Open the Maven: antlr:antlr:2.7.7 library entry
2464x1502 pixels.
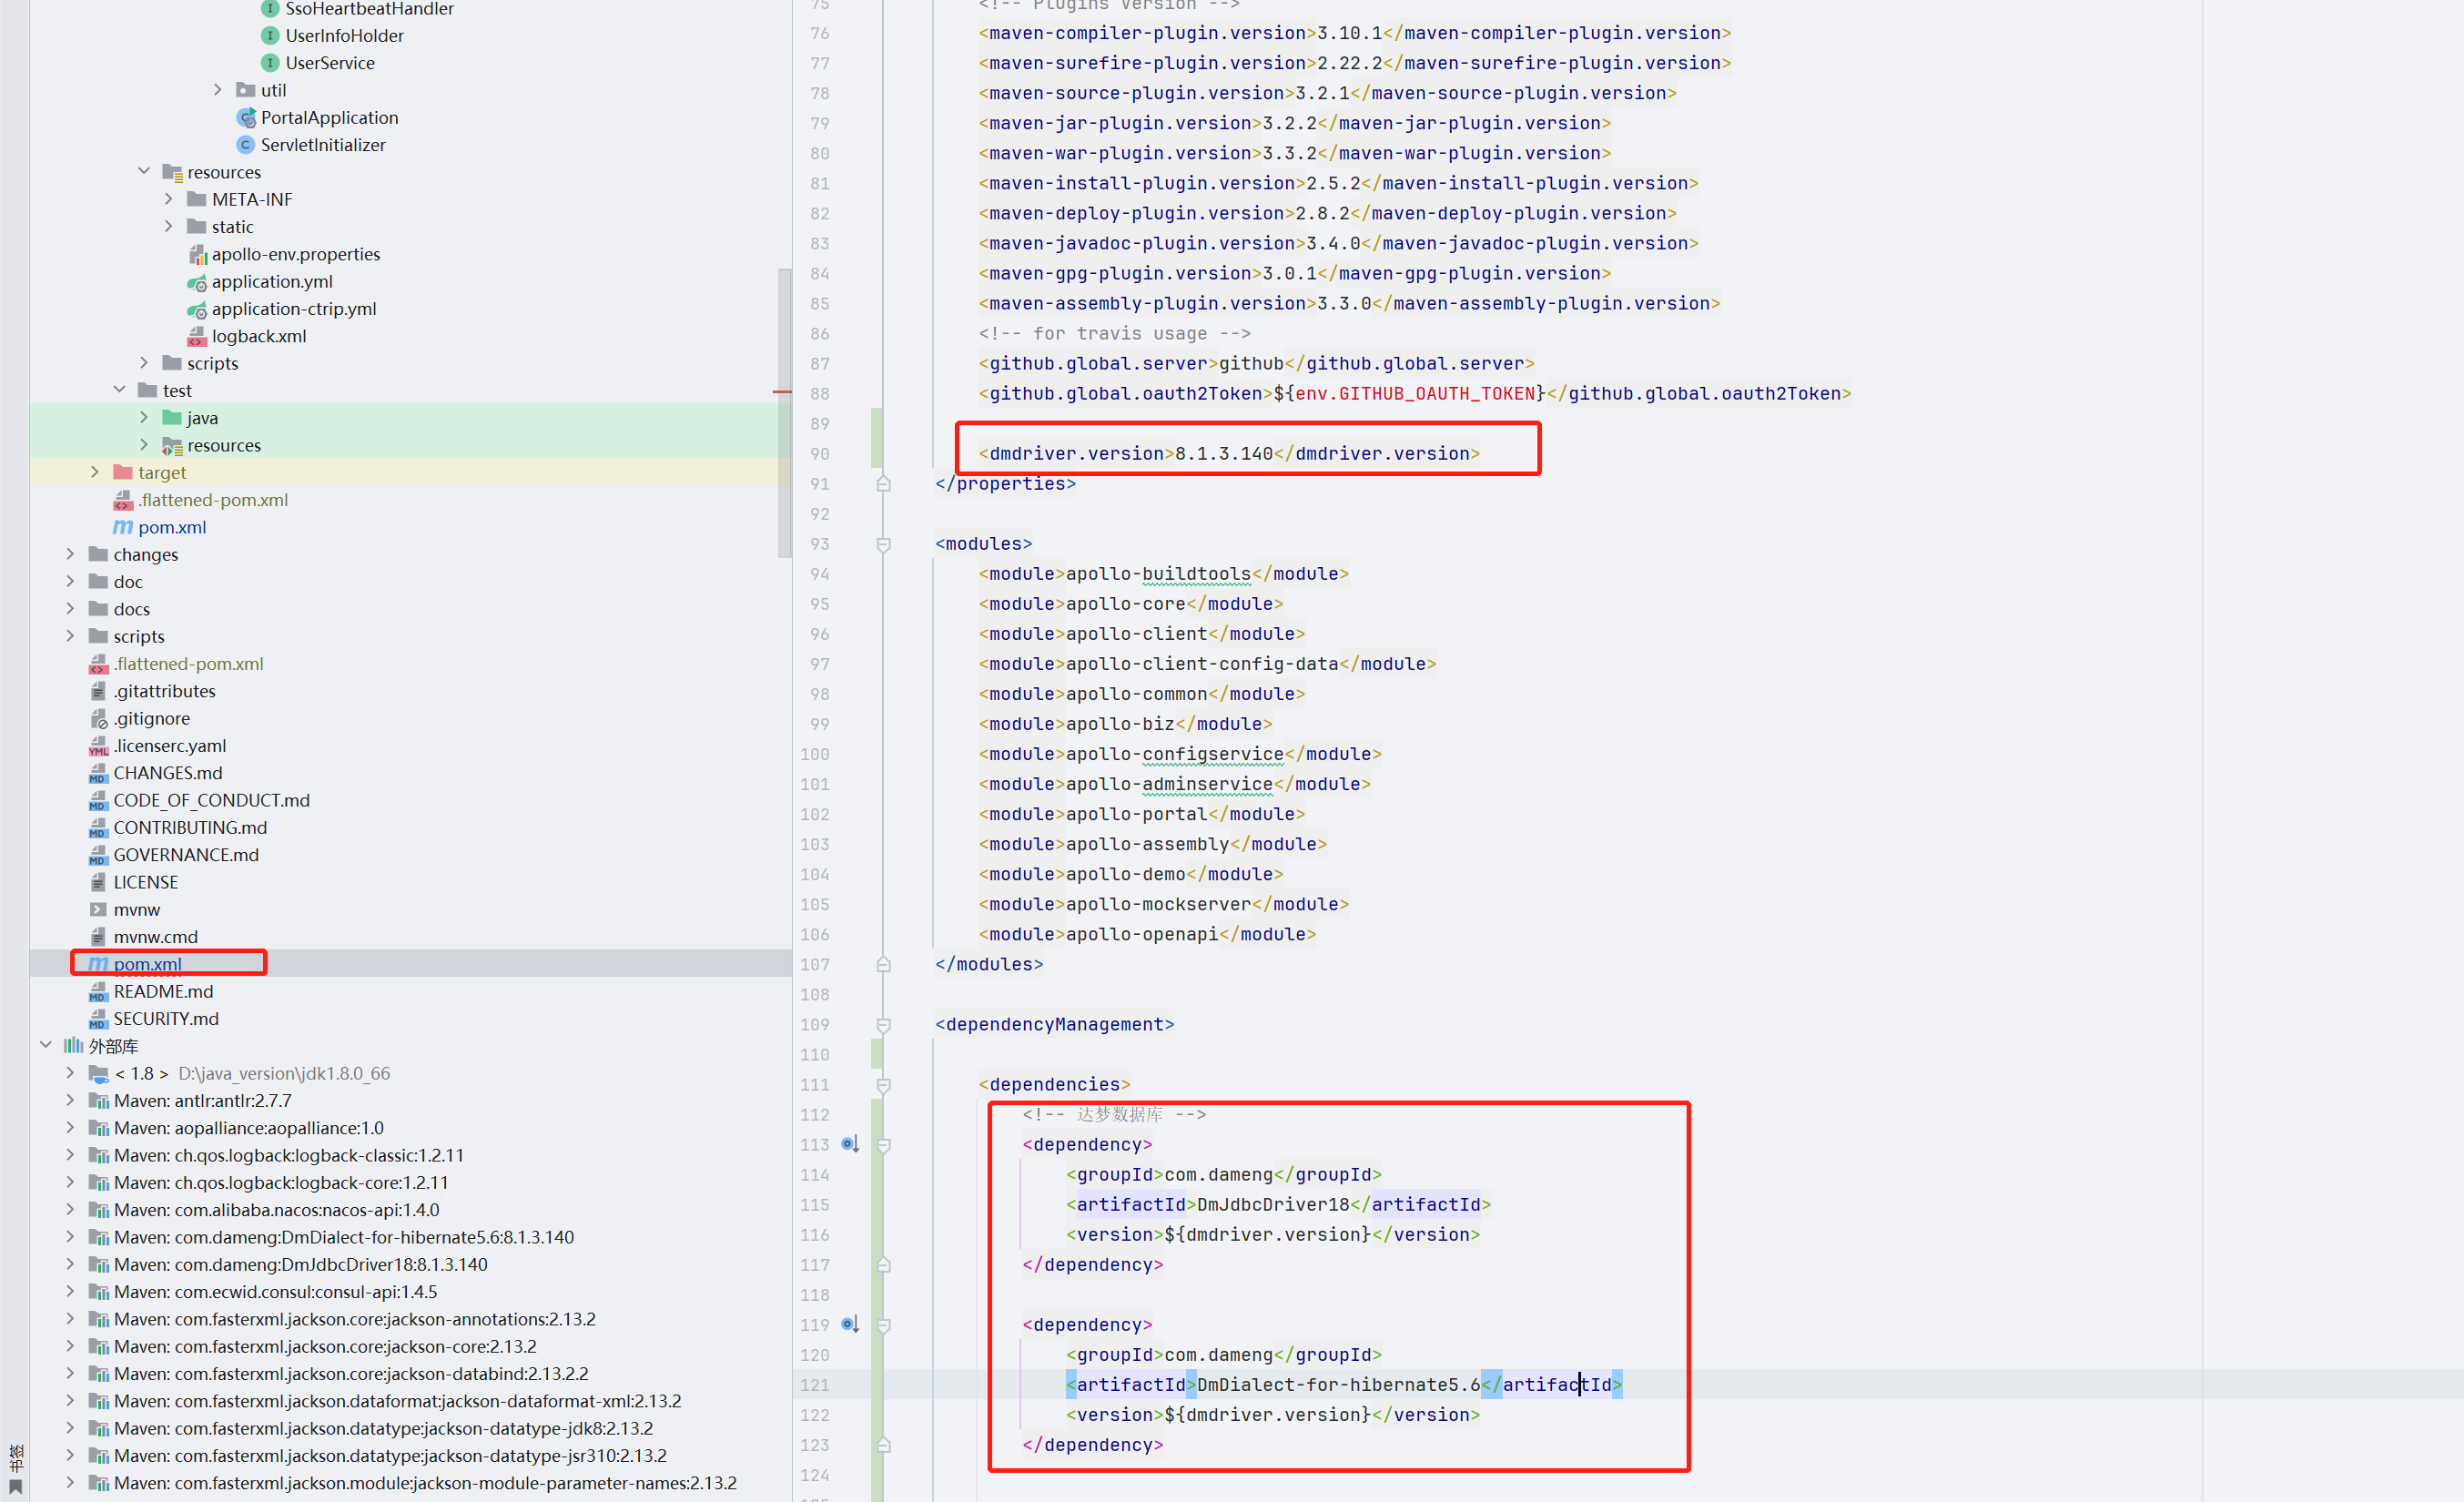coord(202,1100)
